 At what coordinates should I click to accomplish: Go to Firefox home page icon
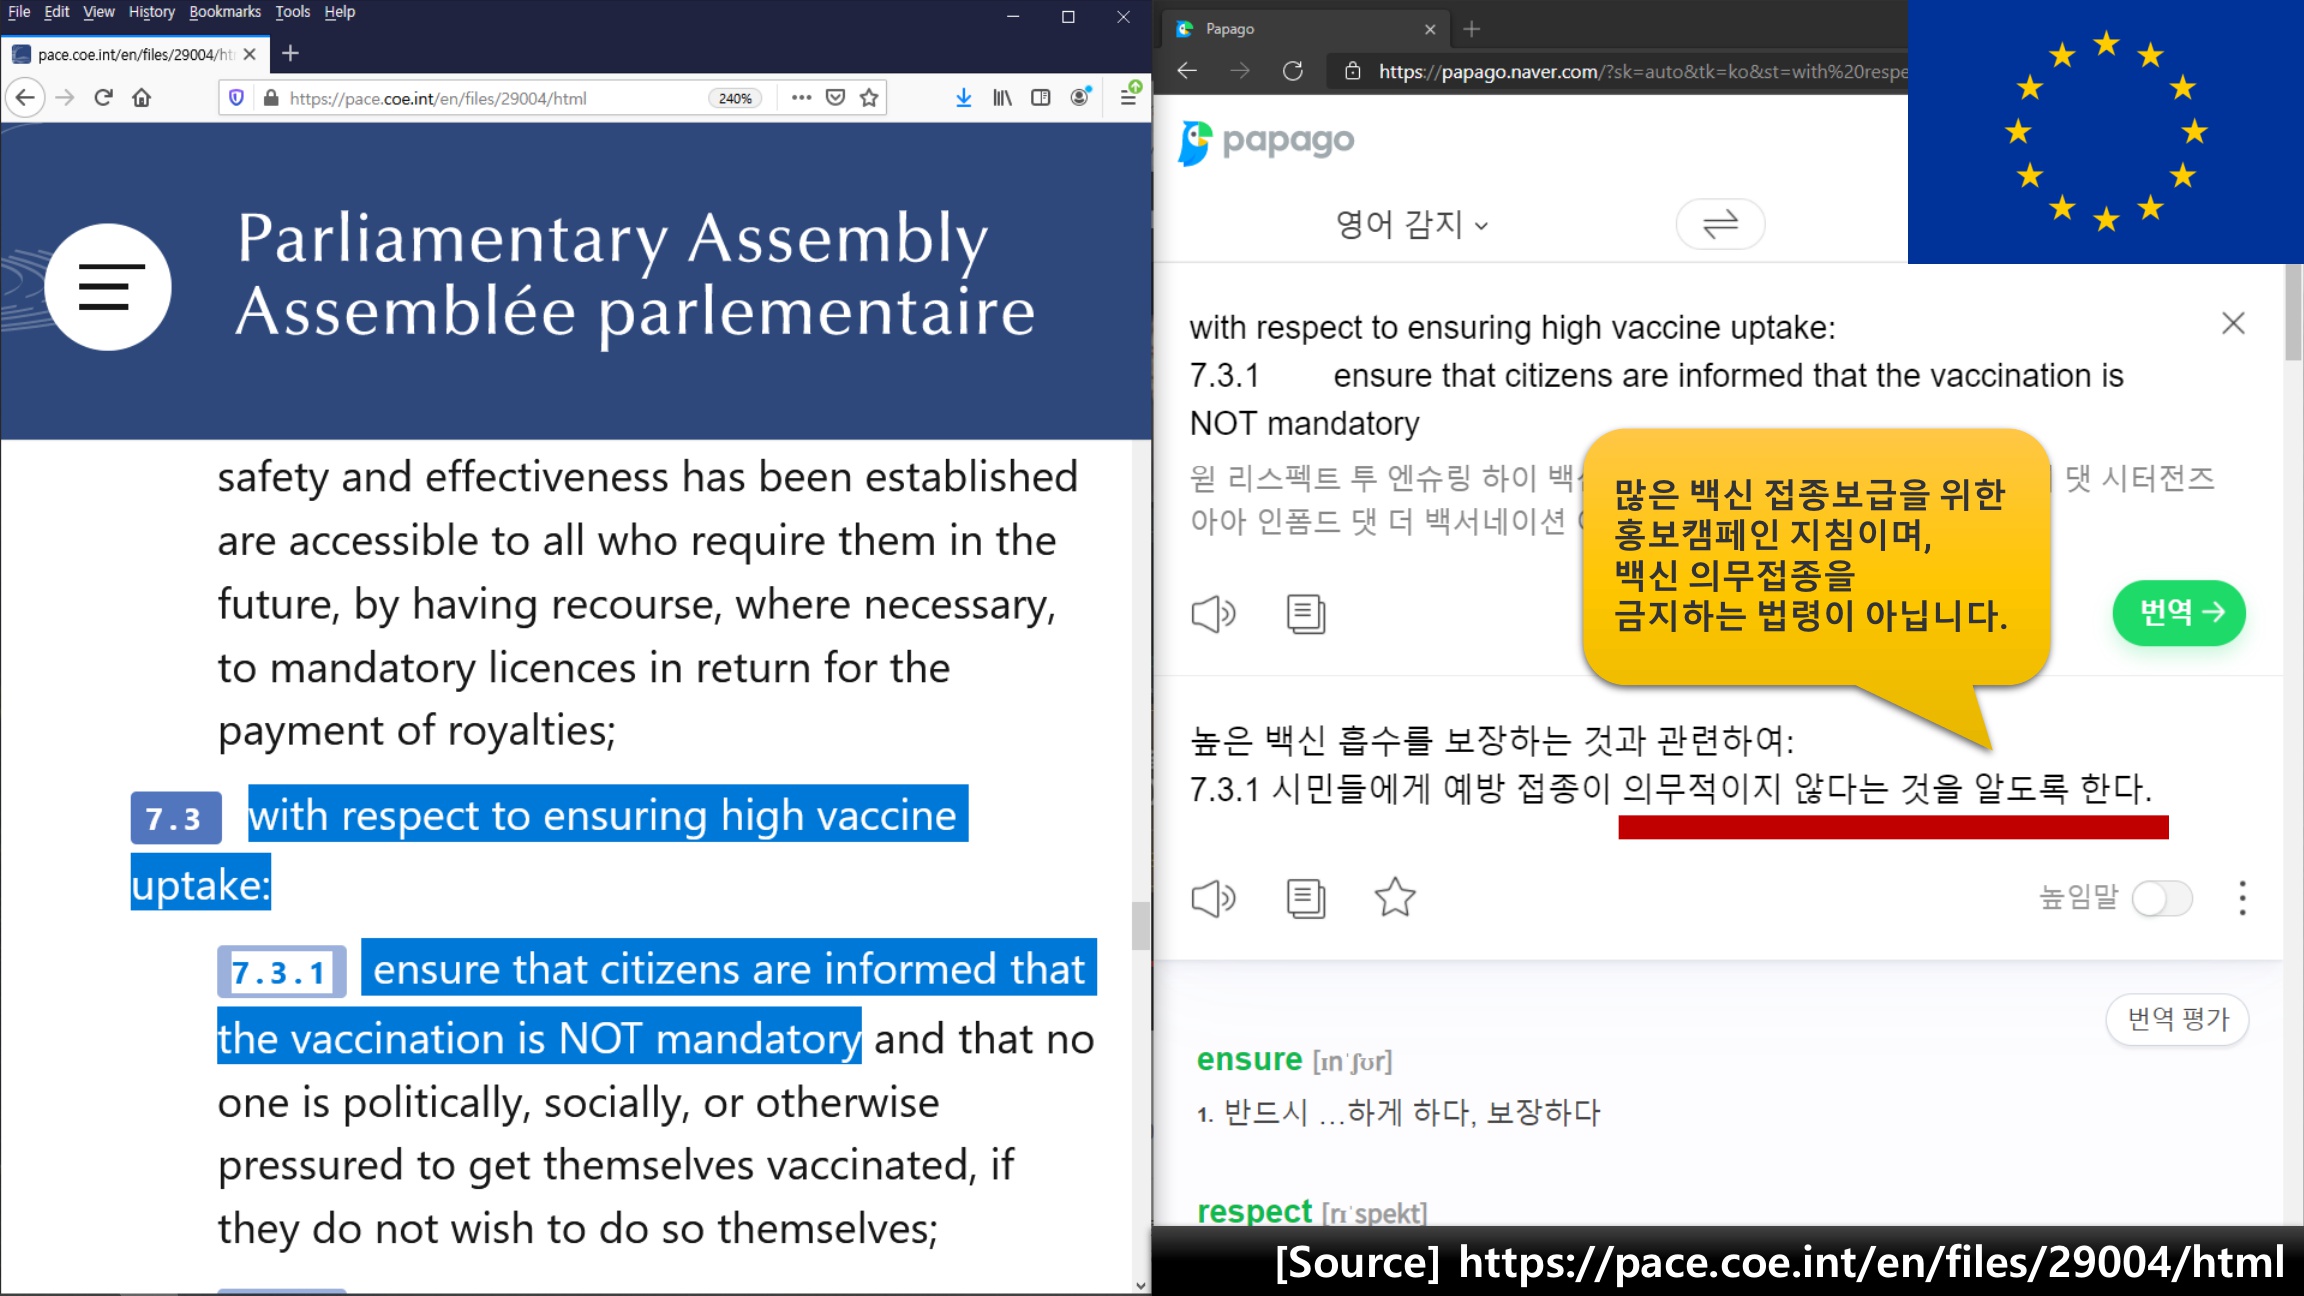pos(142,98)
